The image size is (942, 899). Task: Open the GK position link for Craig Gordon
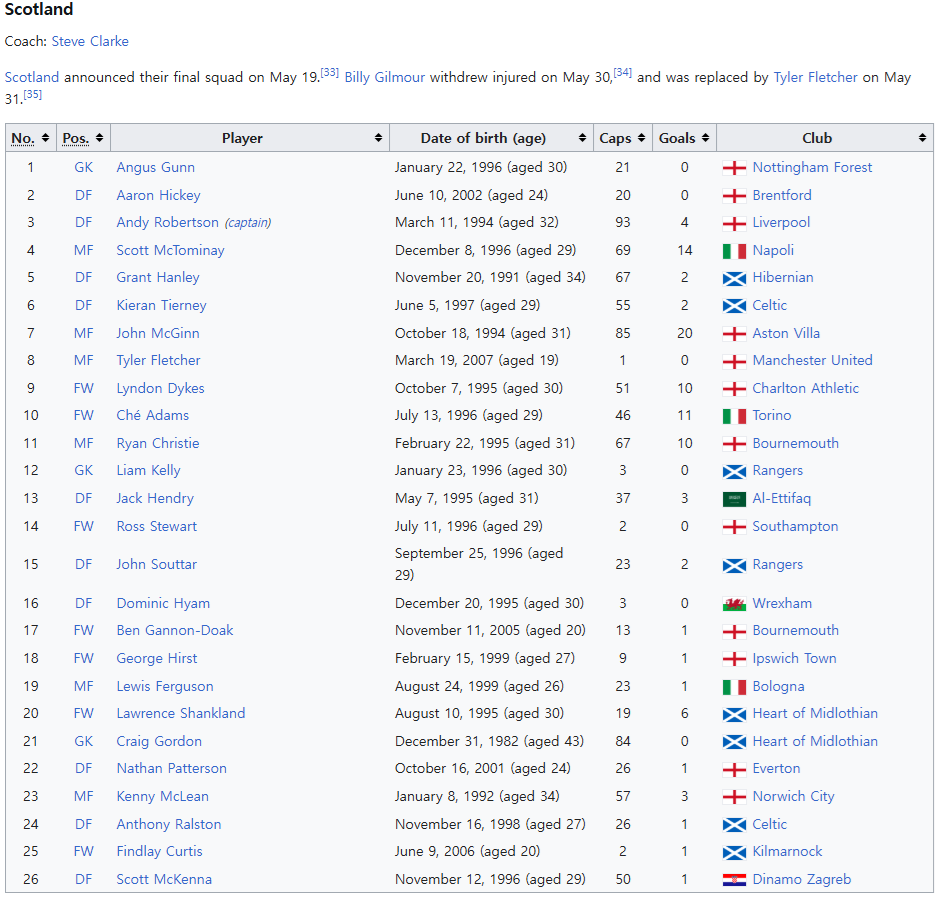pyautogui.click(x=84, y=742)
